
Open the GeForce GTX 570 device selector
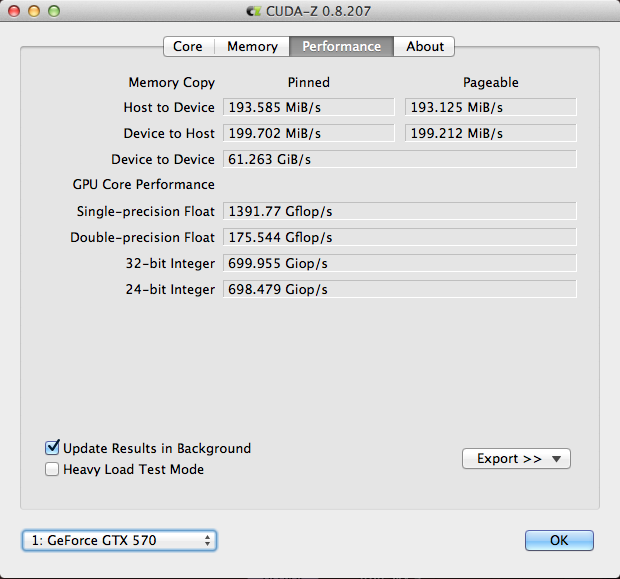coord(119,540)
